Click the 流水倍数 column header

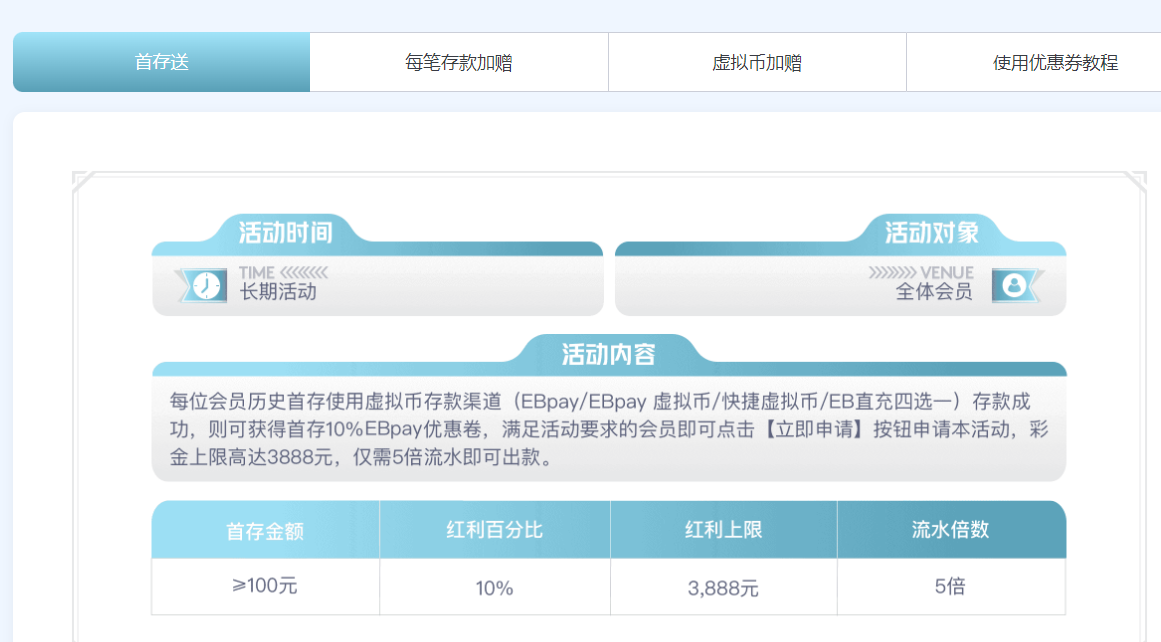(950, 530)
